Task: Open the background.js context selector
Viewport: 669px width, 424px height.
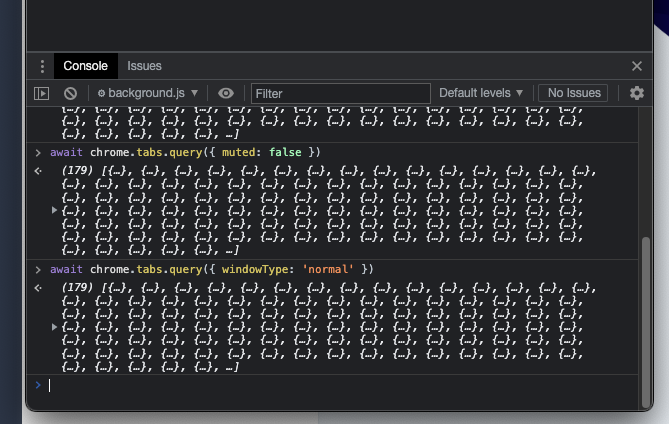Action: coord(148,93)
